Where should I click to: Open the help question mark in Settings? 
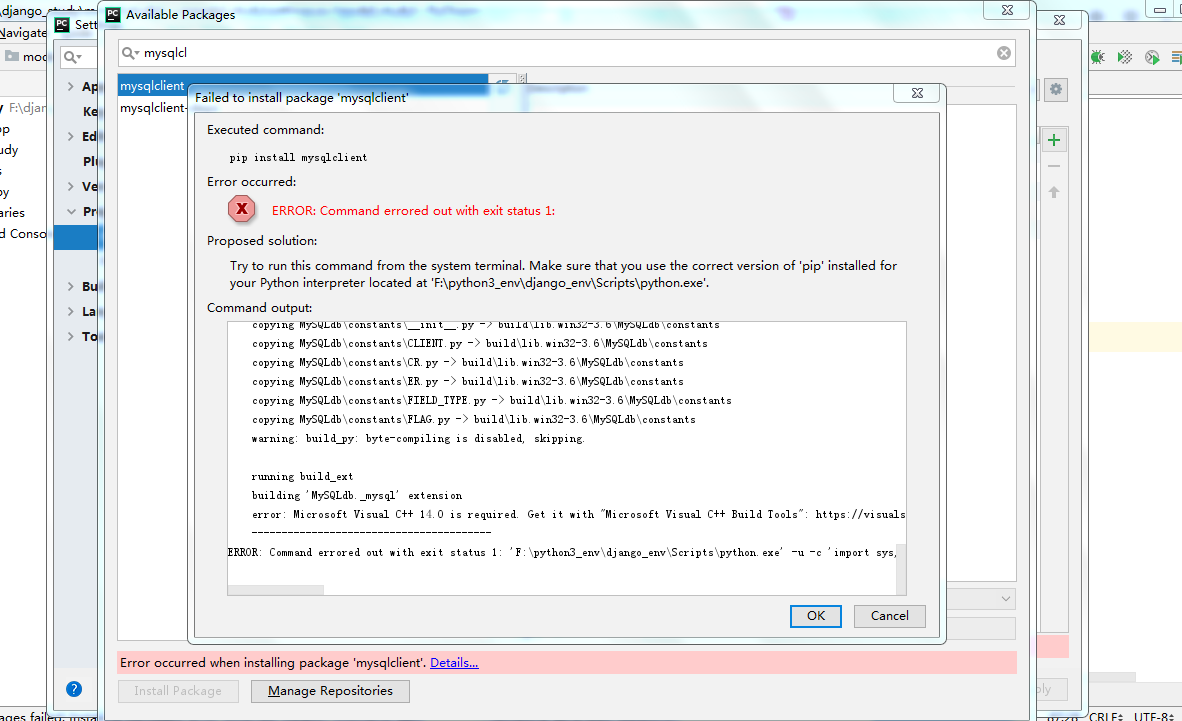pyautogui.click(x=74, y=689)
